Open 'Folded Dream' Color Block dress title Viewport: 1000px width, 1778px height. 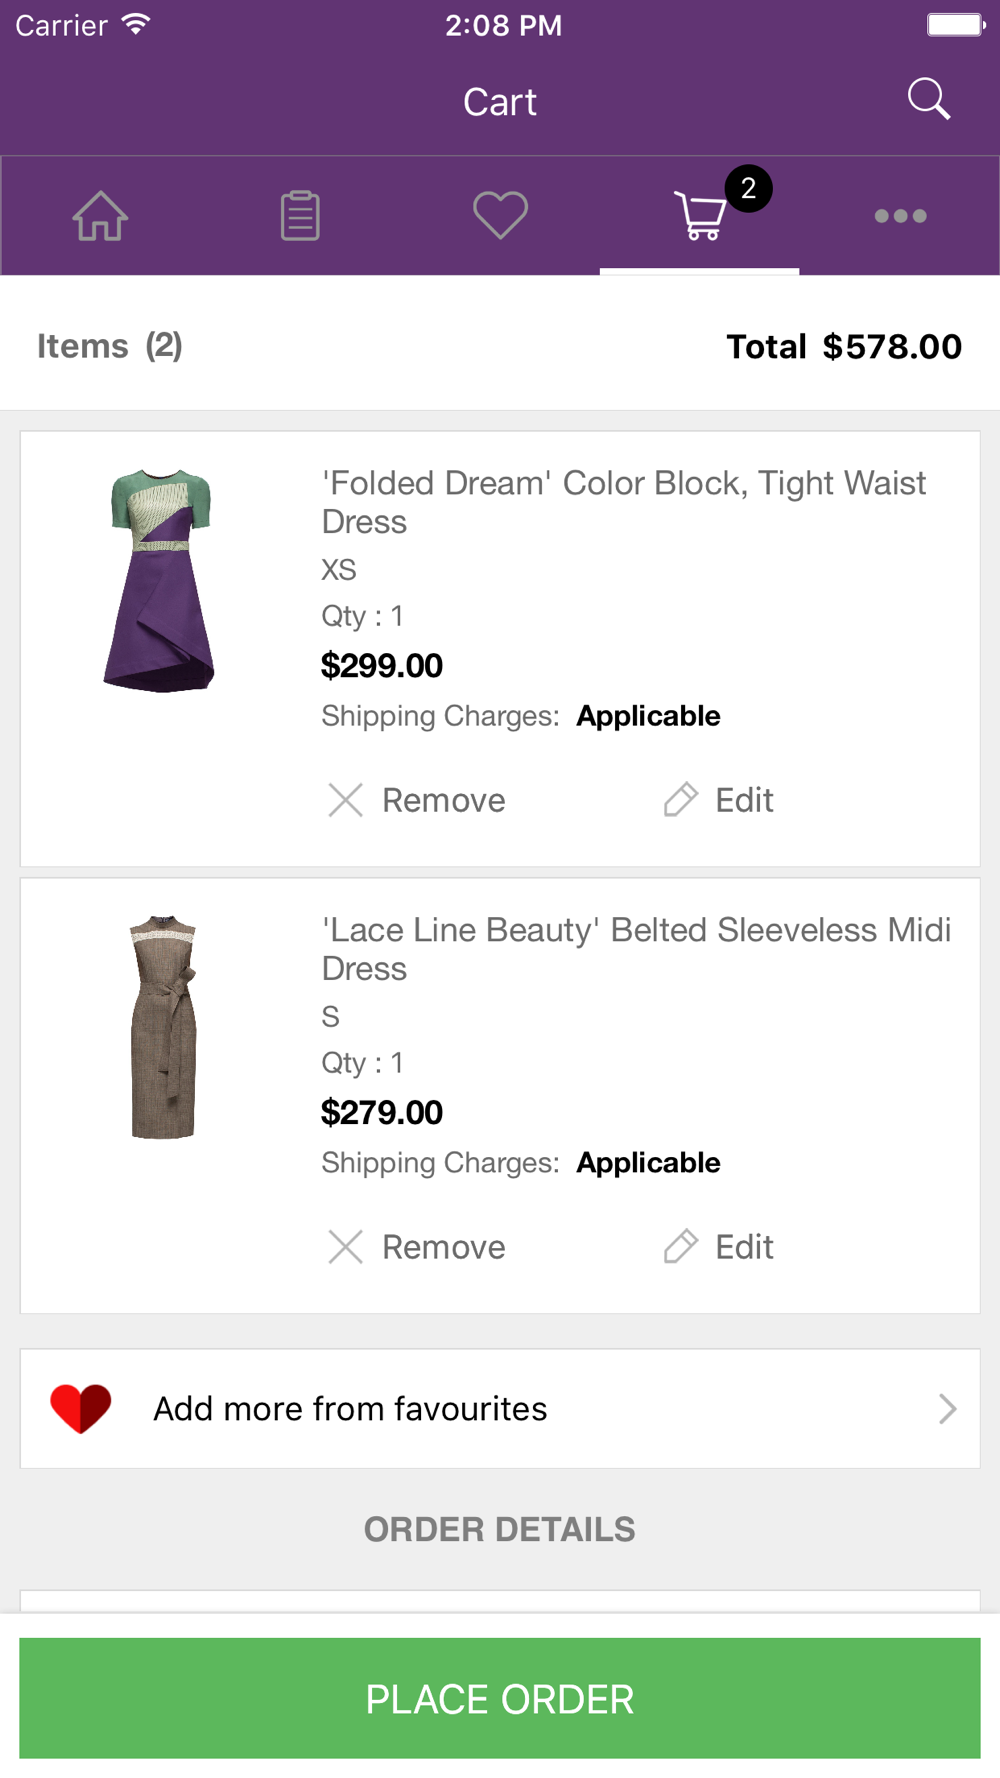(623, 502)
